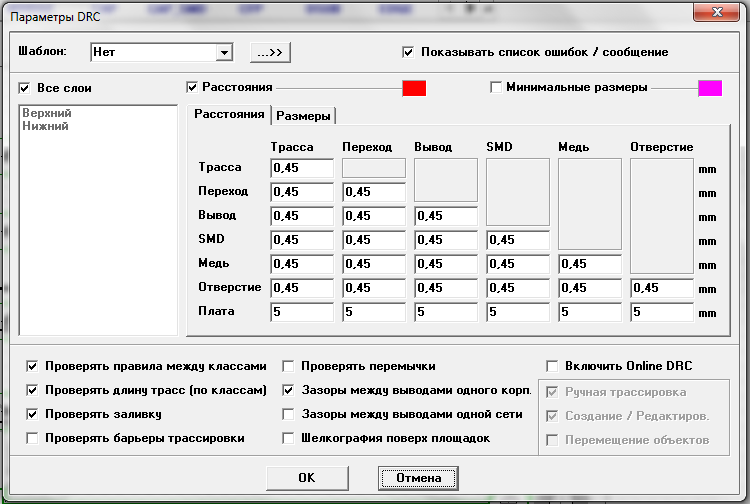Switch to the Размеры tab
The image size is (750, 504).
[304, 115]
